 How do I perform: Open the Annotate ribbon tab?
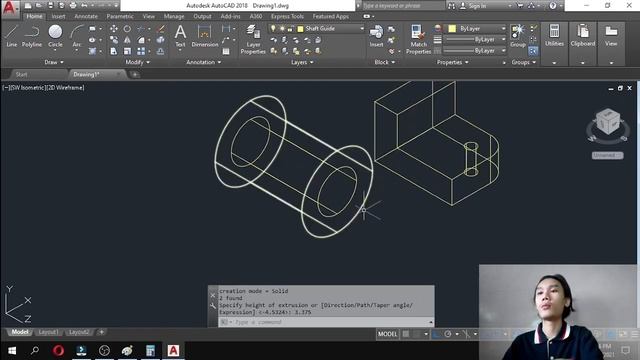click(86, 16)
